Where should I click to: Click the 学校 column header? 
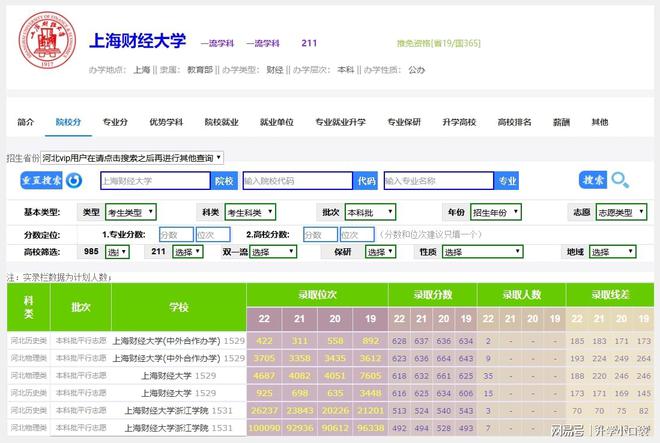click(x=179, y=307)
